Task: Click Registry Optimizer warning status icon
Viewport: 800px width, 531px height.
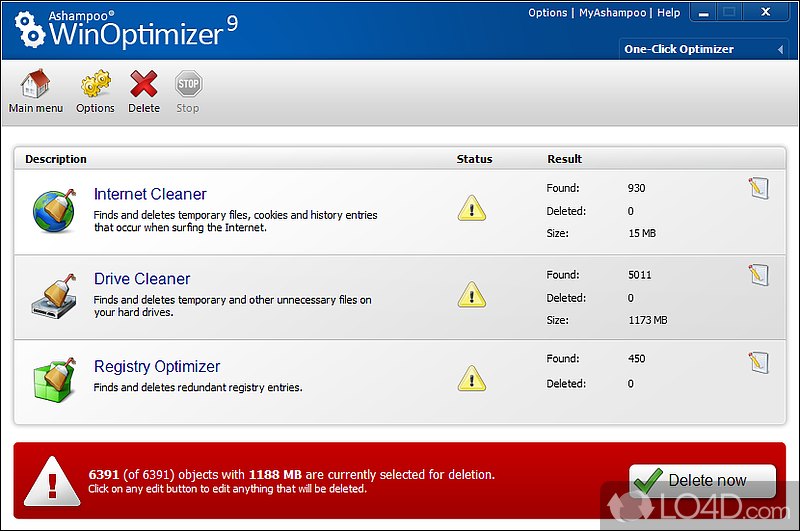Action: click(x=471, y=378)
